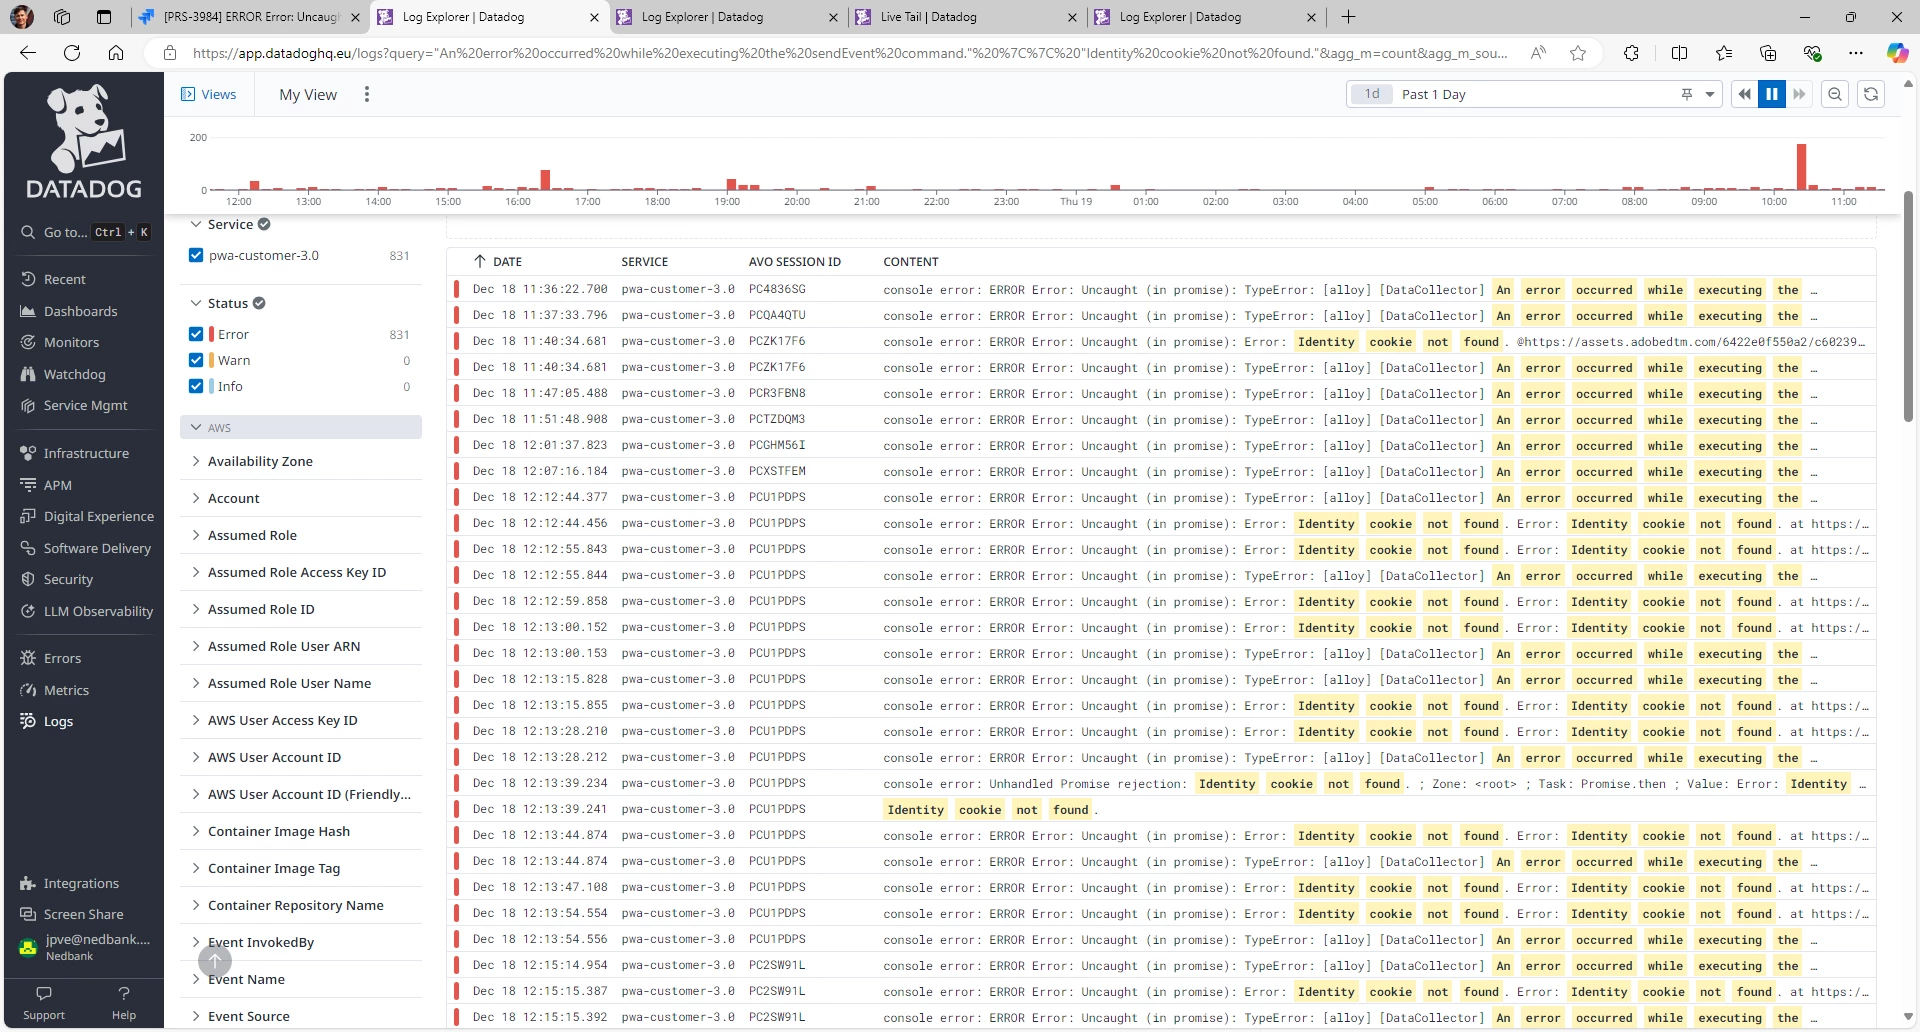Refresh the log results
This screenshot has height=1032, width=1920.
coord(1871,94)
